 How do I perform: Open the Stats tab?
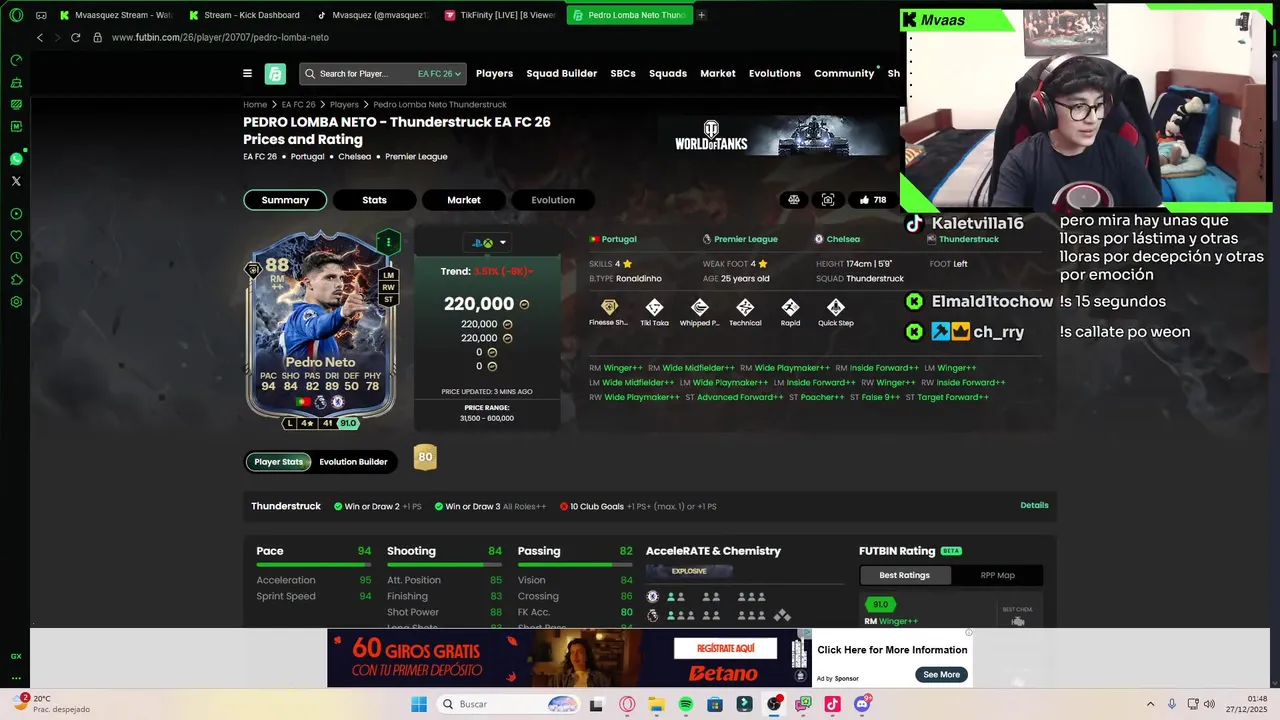pos(375,200)
